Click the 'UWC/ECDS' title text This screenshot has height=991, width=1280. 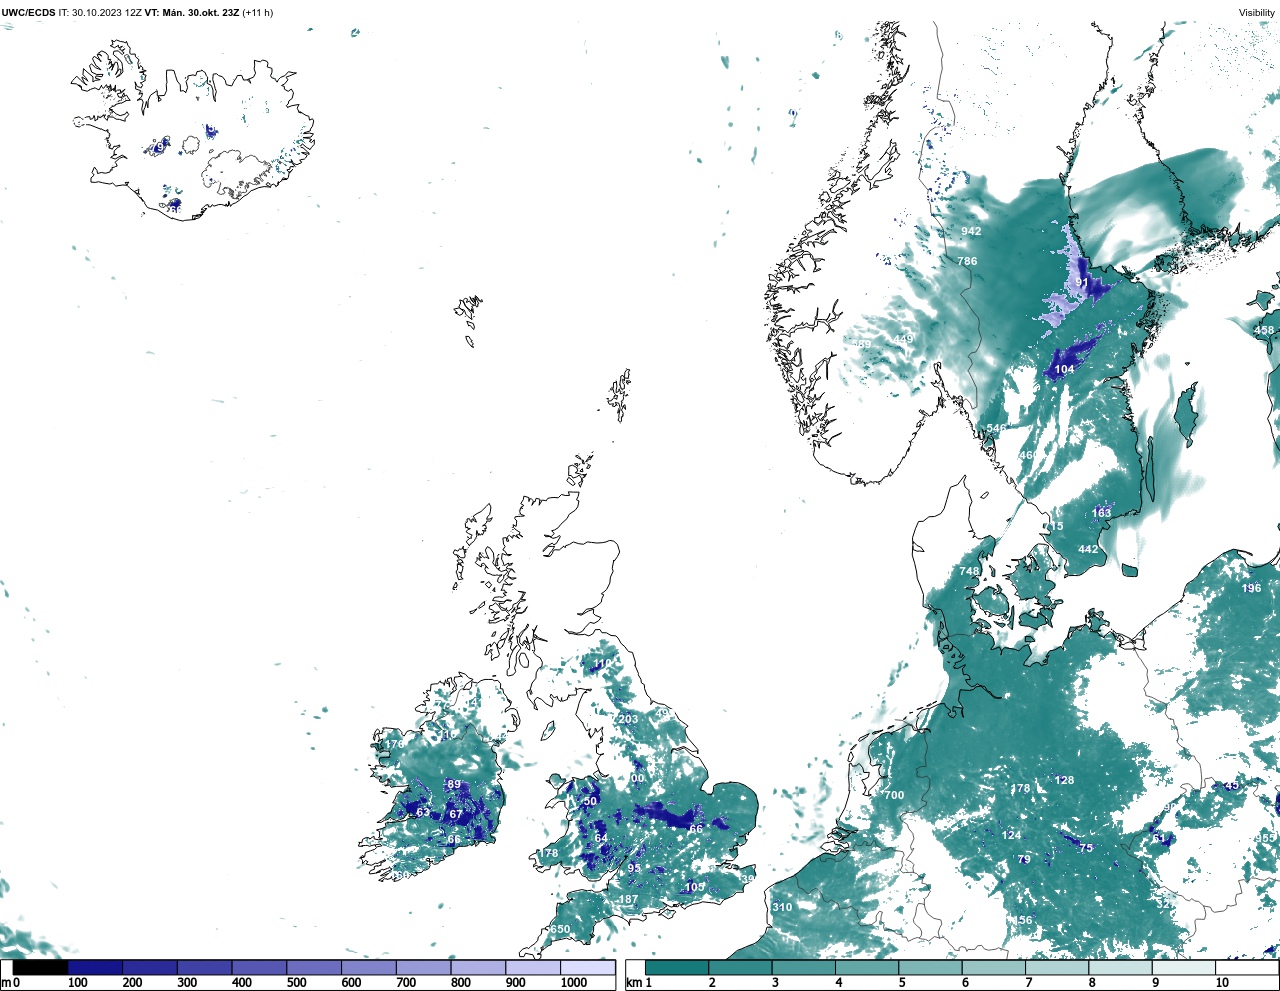[28, 13]
